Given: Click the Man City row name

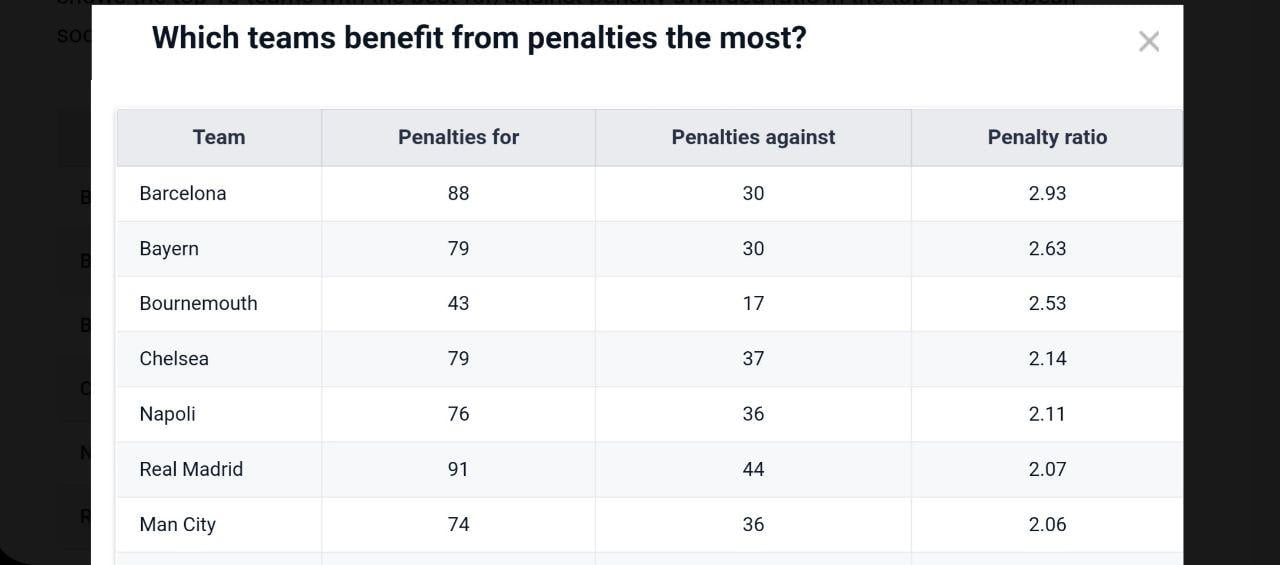Looking at the screenshot, I should click(x=177, y=524).
